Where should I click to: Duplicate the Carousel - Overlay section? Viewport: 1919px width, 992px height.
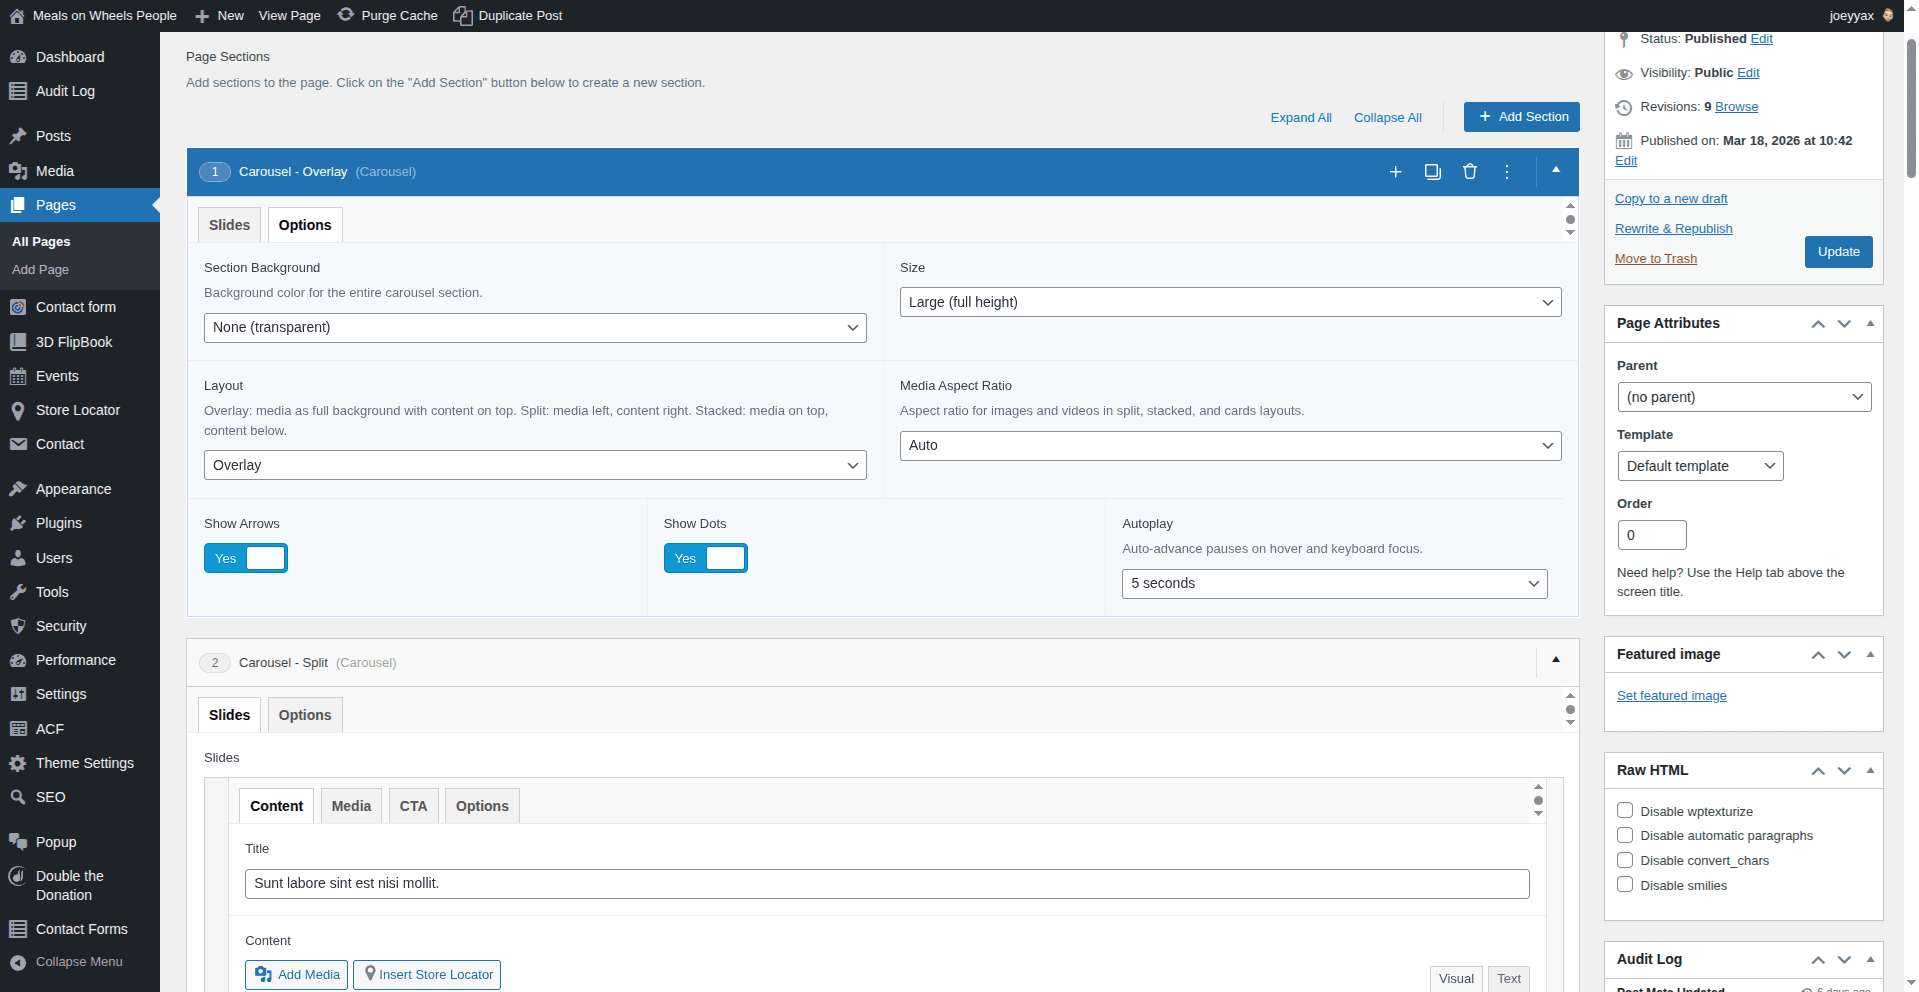click(1432, 171)
